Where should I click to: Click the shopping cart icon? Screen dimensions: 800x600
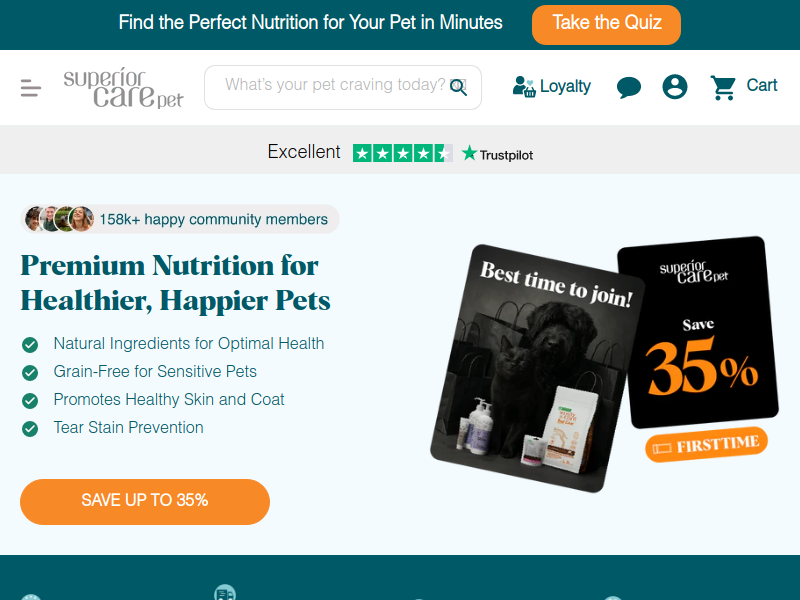click(x=723, y=87)
